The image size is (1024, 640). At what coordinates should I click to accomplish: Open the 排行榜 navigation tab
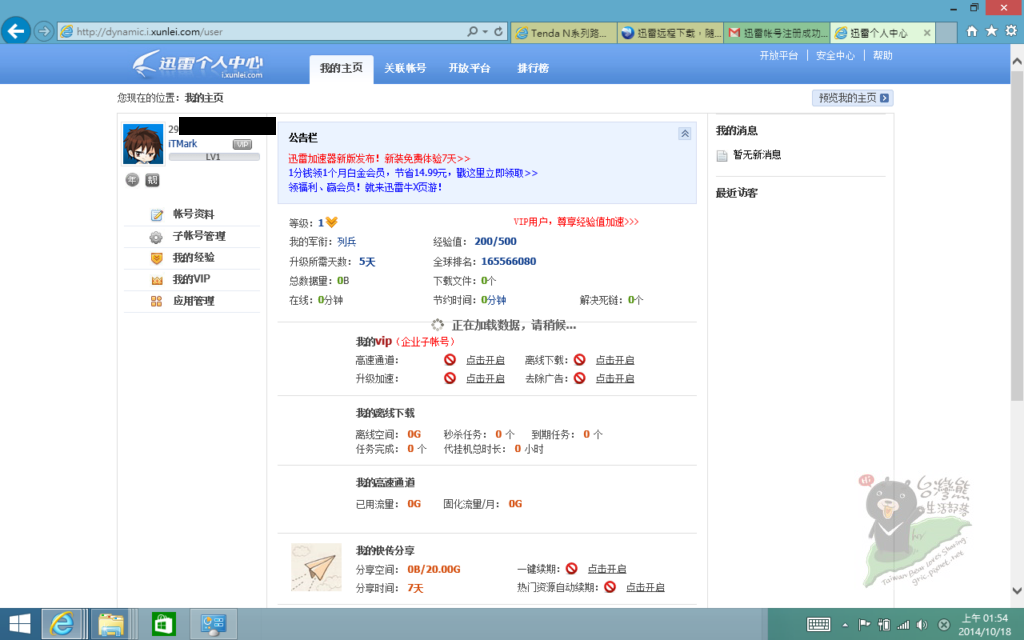click(x=533, y=69)
